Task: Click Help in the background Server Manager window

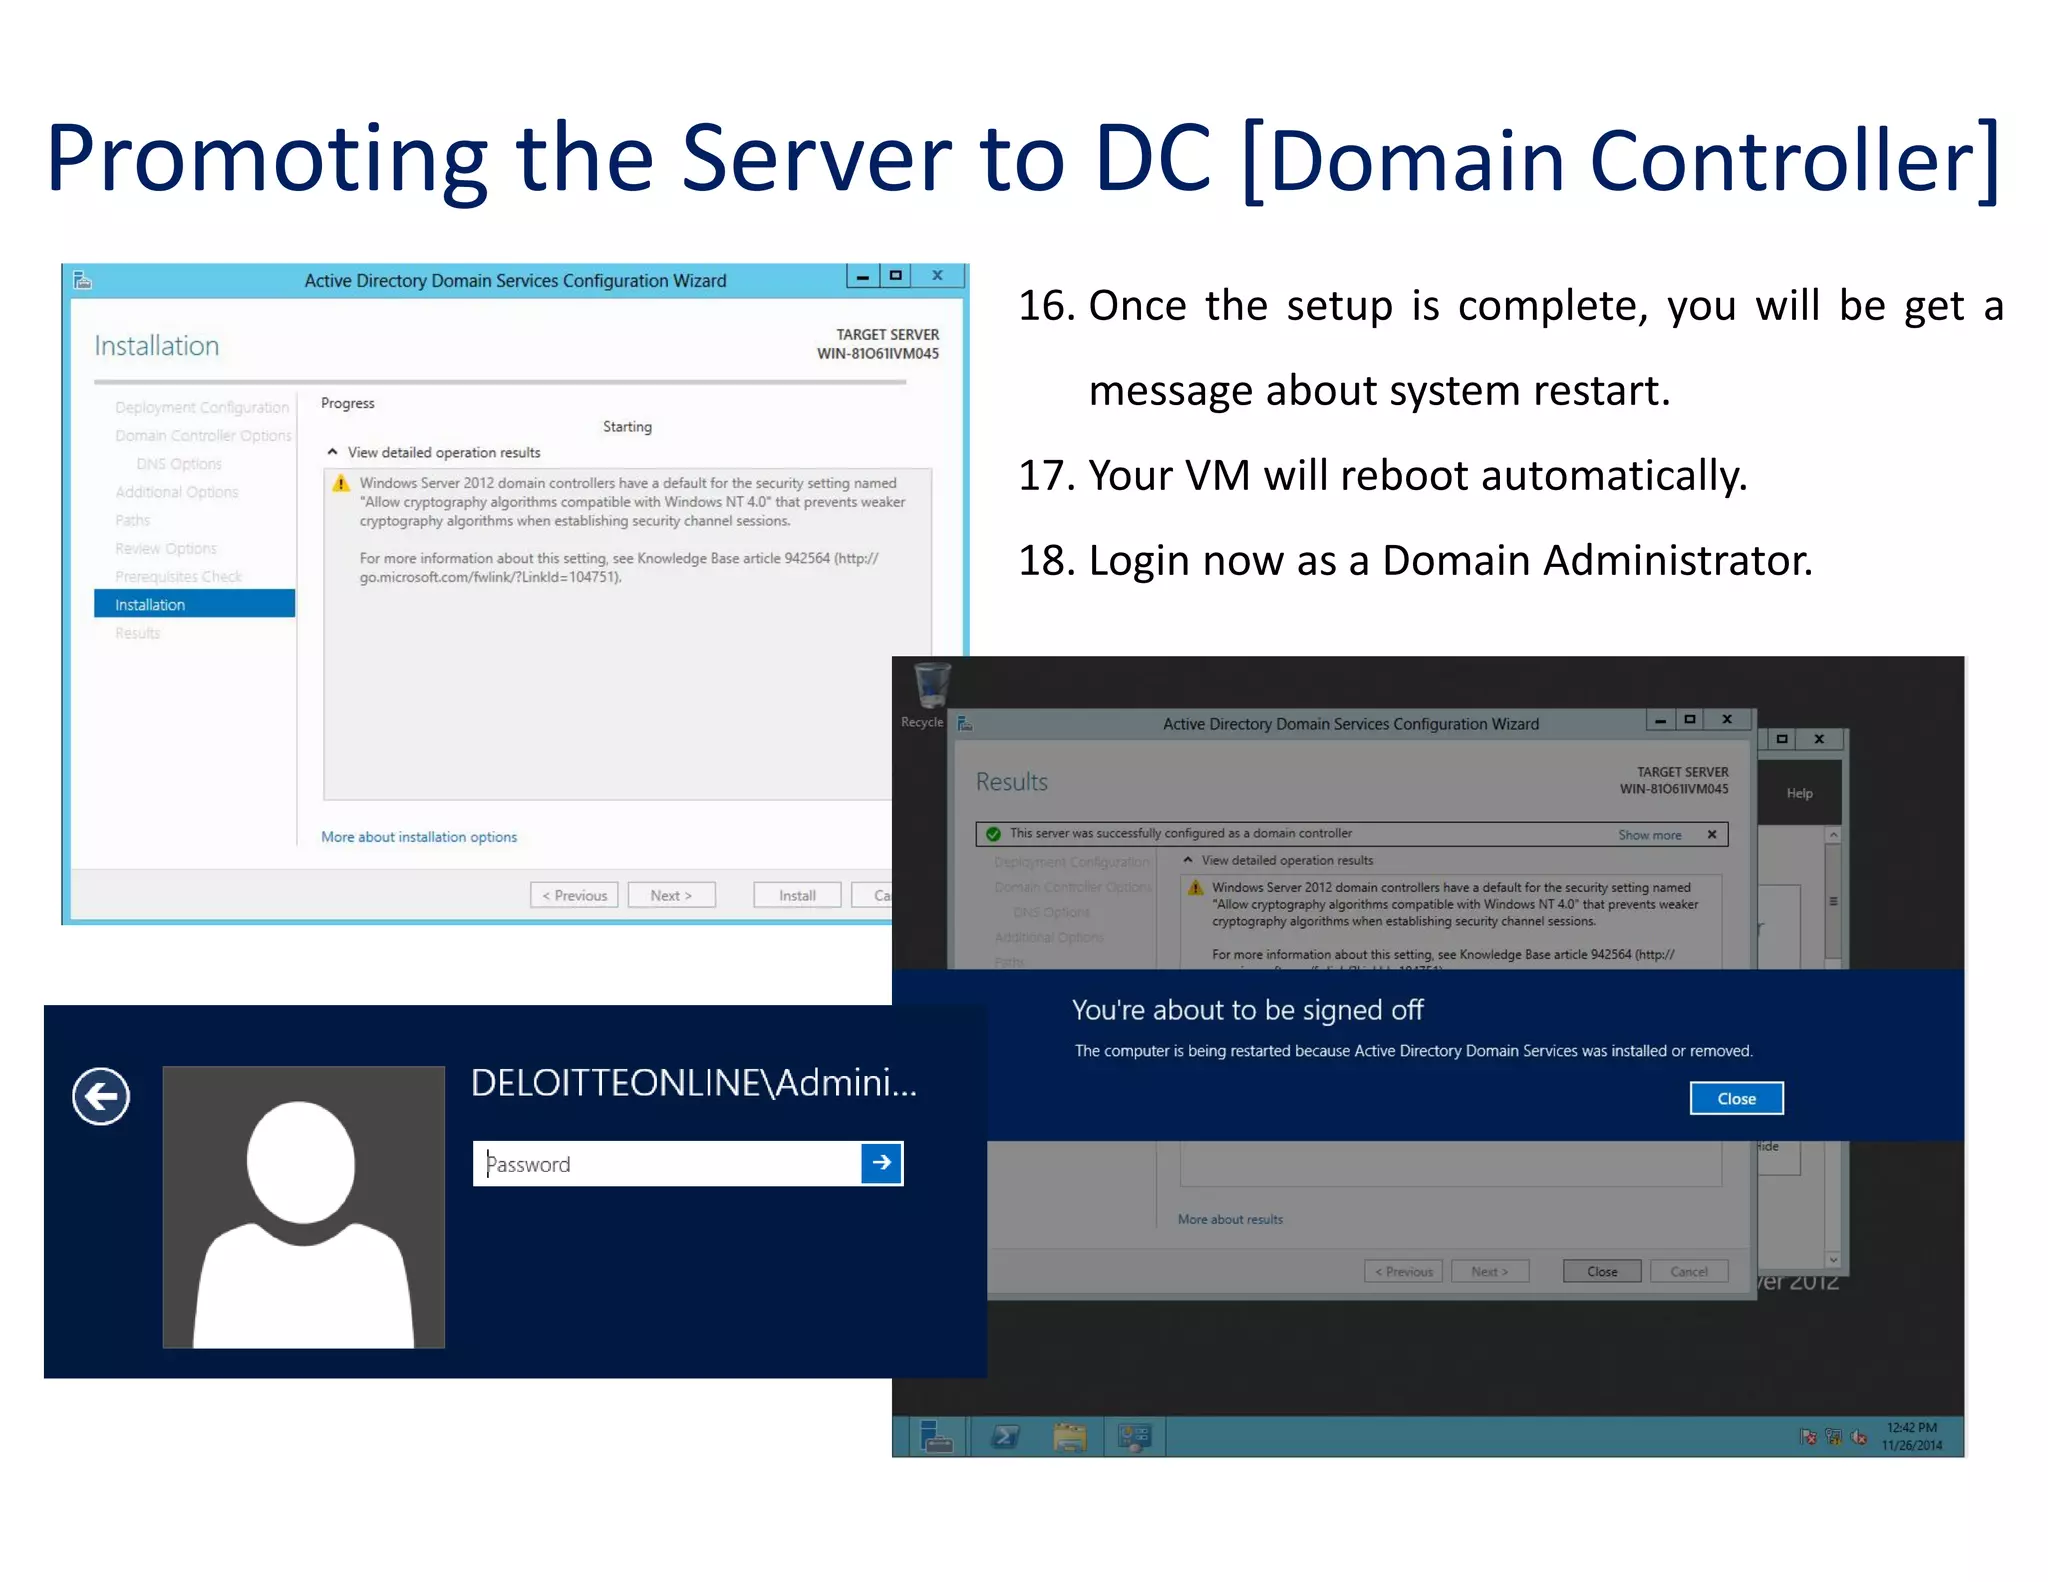Action: pyautogui.click(x=1799, y=793)
